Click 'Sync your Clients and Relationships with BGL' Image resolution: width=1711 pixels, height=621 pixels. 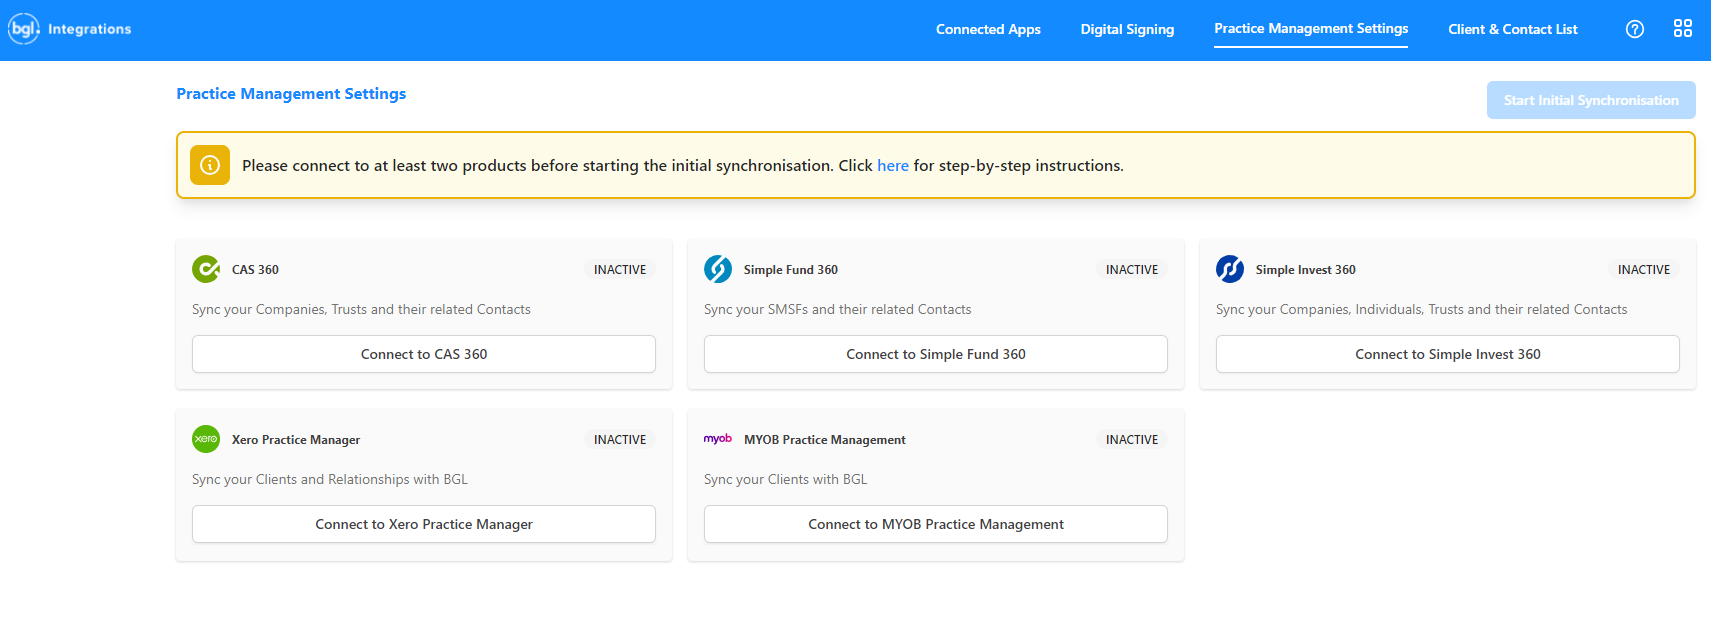point(330,480)
